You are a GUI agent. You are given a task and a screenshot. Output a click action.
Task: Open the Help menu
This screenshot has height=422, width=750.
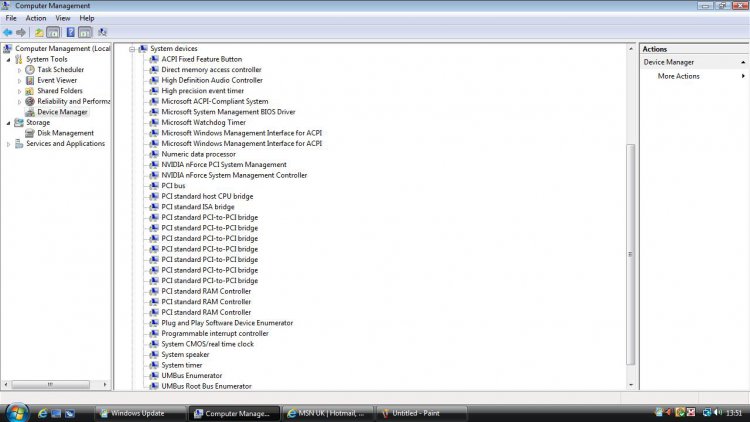coord(87,18)
